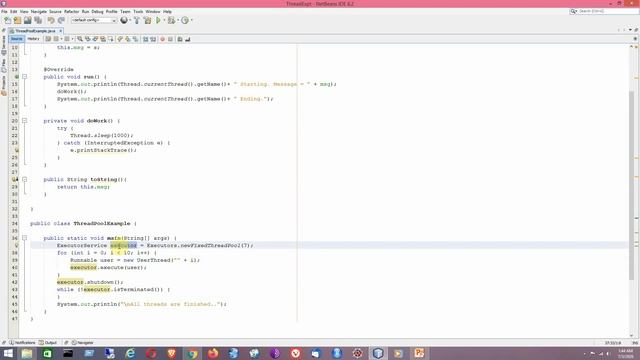Switch to History view

pos(33,39)
